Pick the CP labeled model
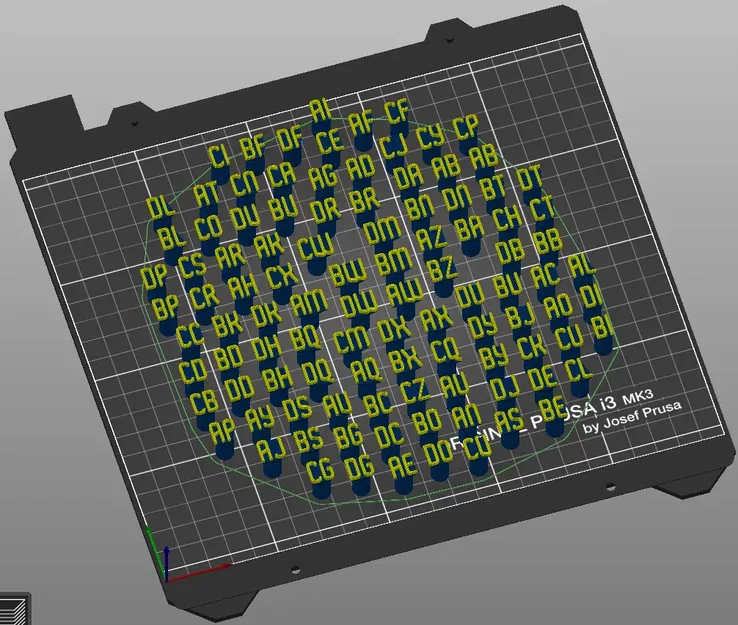The width and height of the screenshot is (738, 625). pos(466,128)
